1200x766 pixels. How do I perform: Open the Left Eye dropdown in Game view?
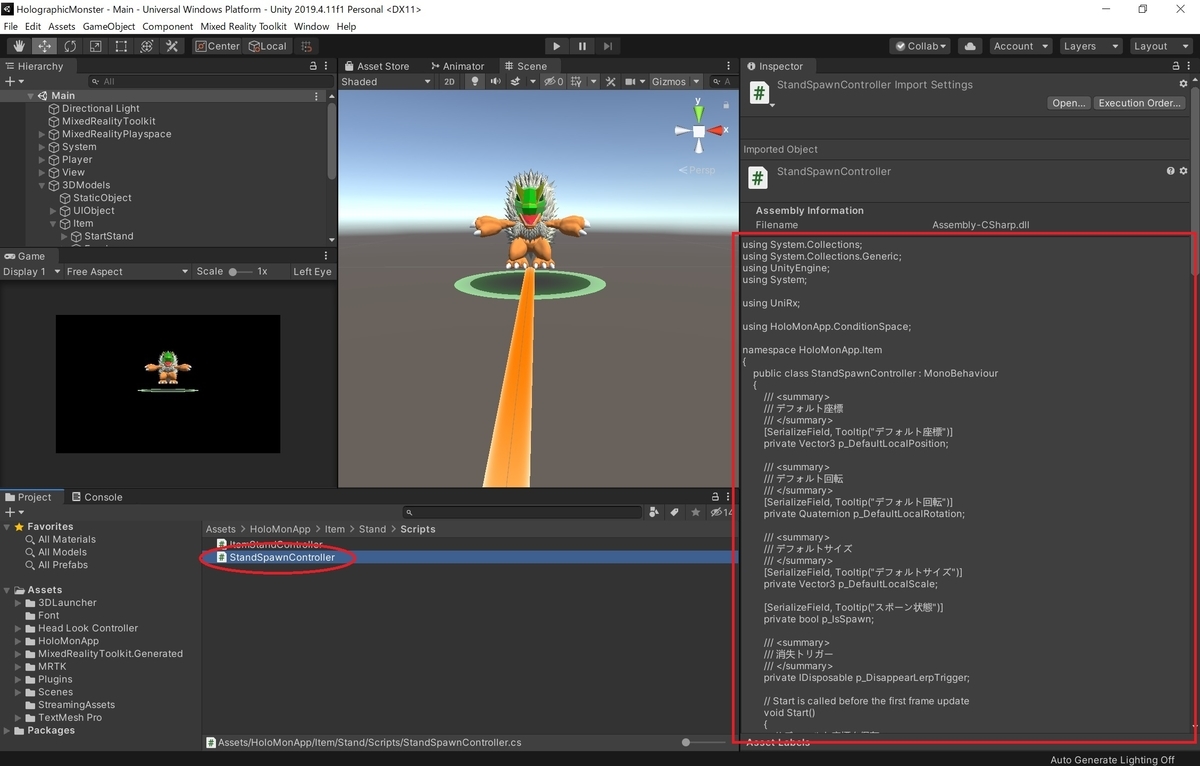click(x=312, y=271)
